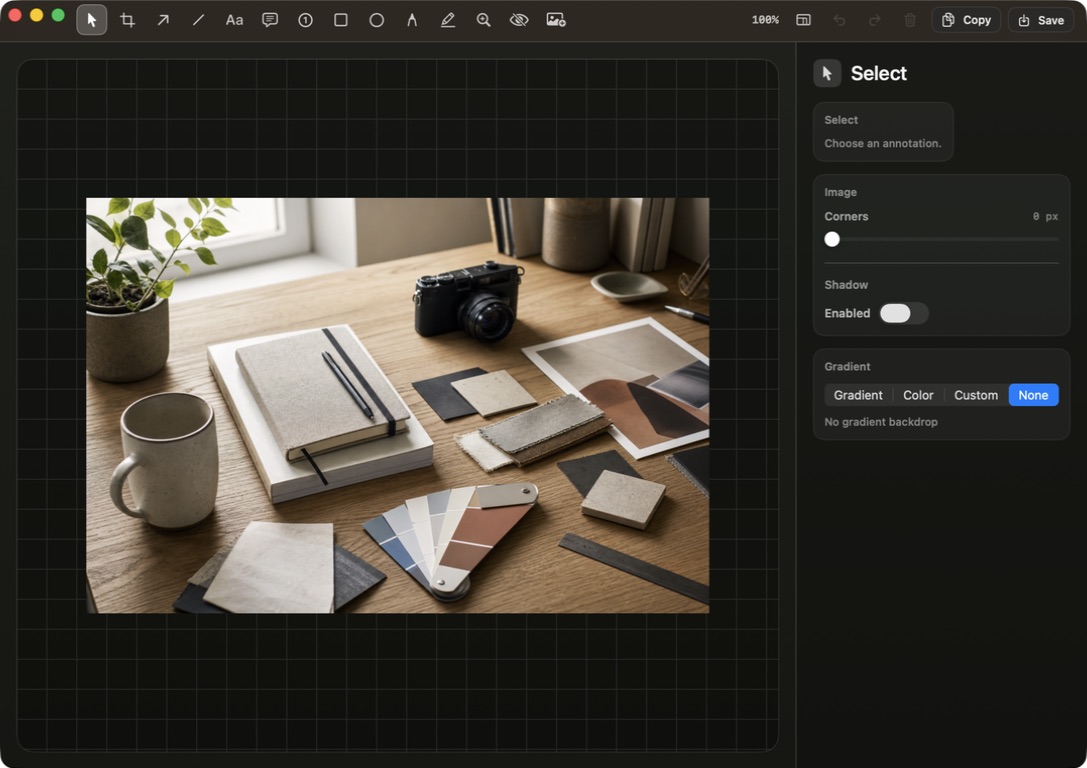Click the Add Image icon
Viewport: 1087px width, 768px height.
(x=556, y=20)
